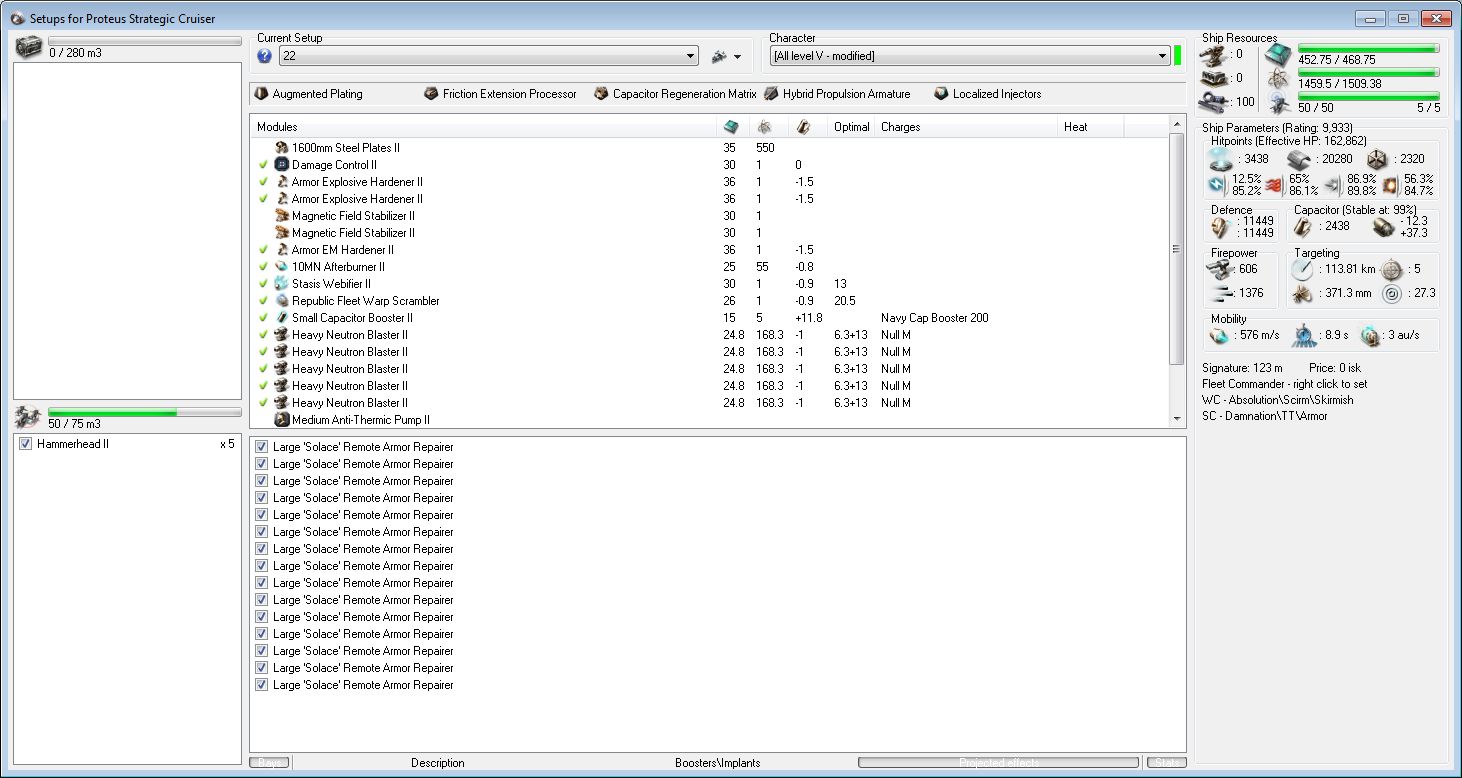Expand the arrow beside the ship icon
This screenshot has width=1462, height=778.
[x=737, y=58]
